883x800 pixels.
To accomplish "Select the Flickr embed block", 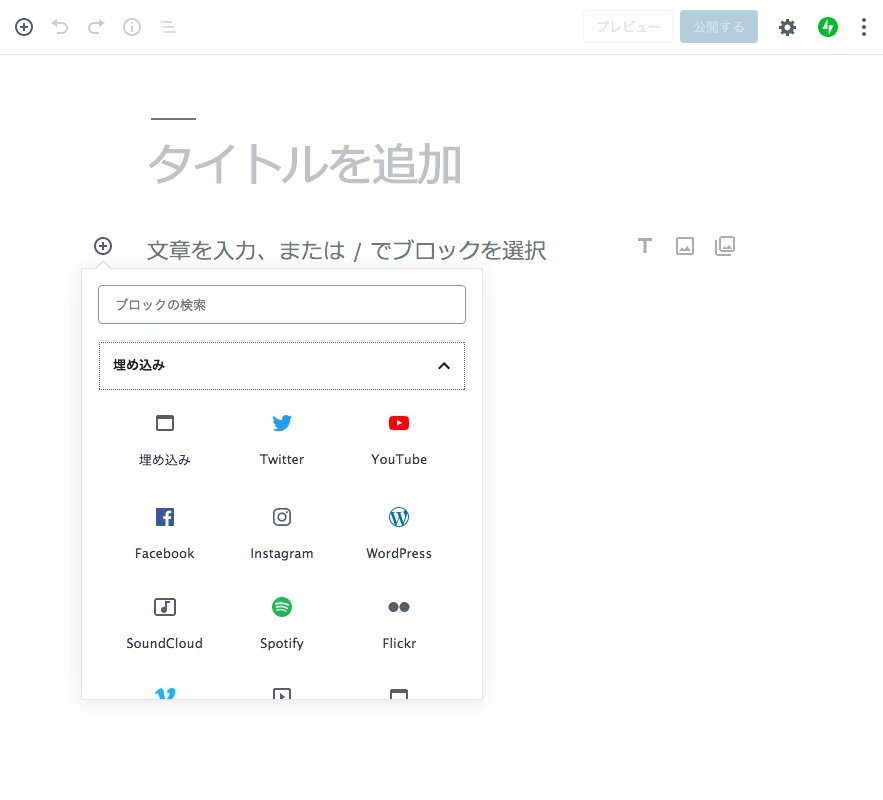I will tap(399, 625).
